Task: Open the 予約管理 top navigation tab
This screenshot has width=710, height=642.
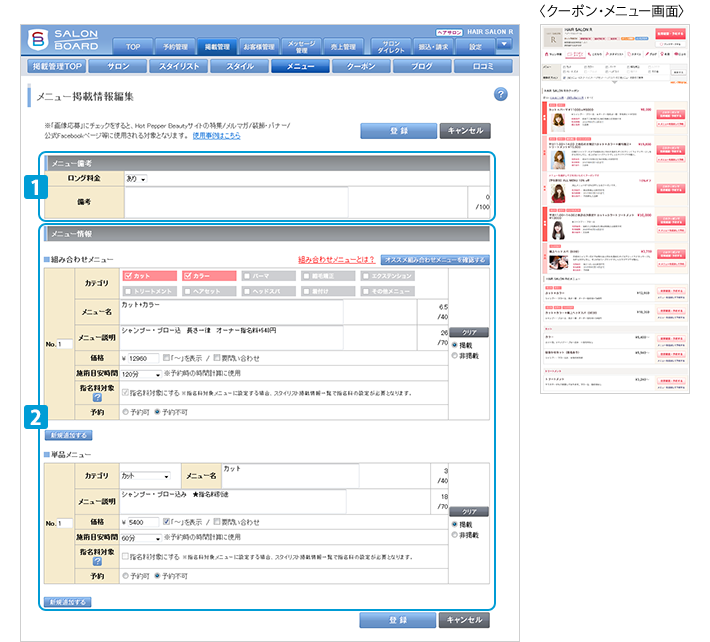Action: [173, 46]
